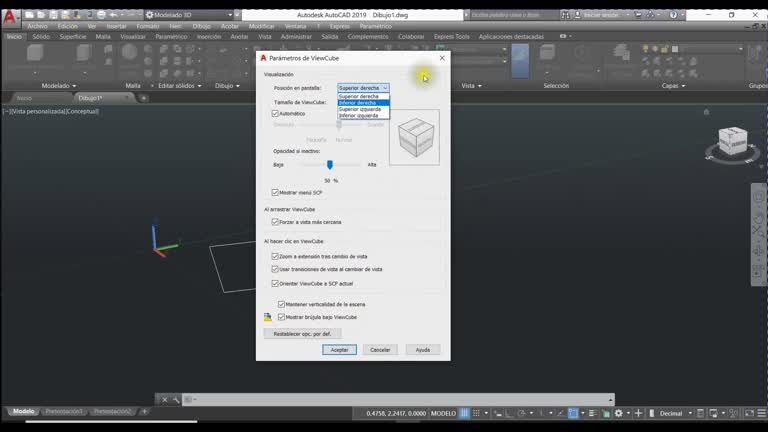Open the Posición en pantalla combo box

click(363, 88)
